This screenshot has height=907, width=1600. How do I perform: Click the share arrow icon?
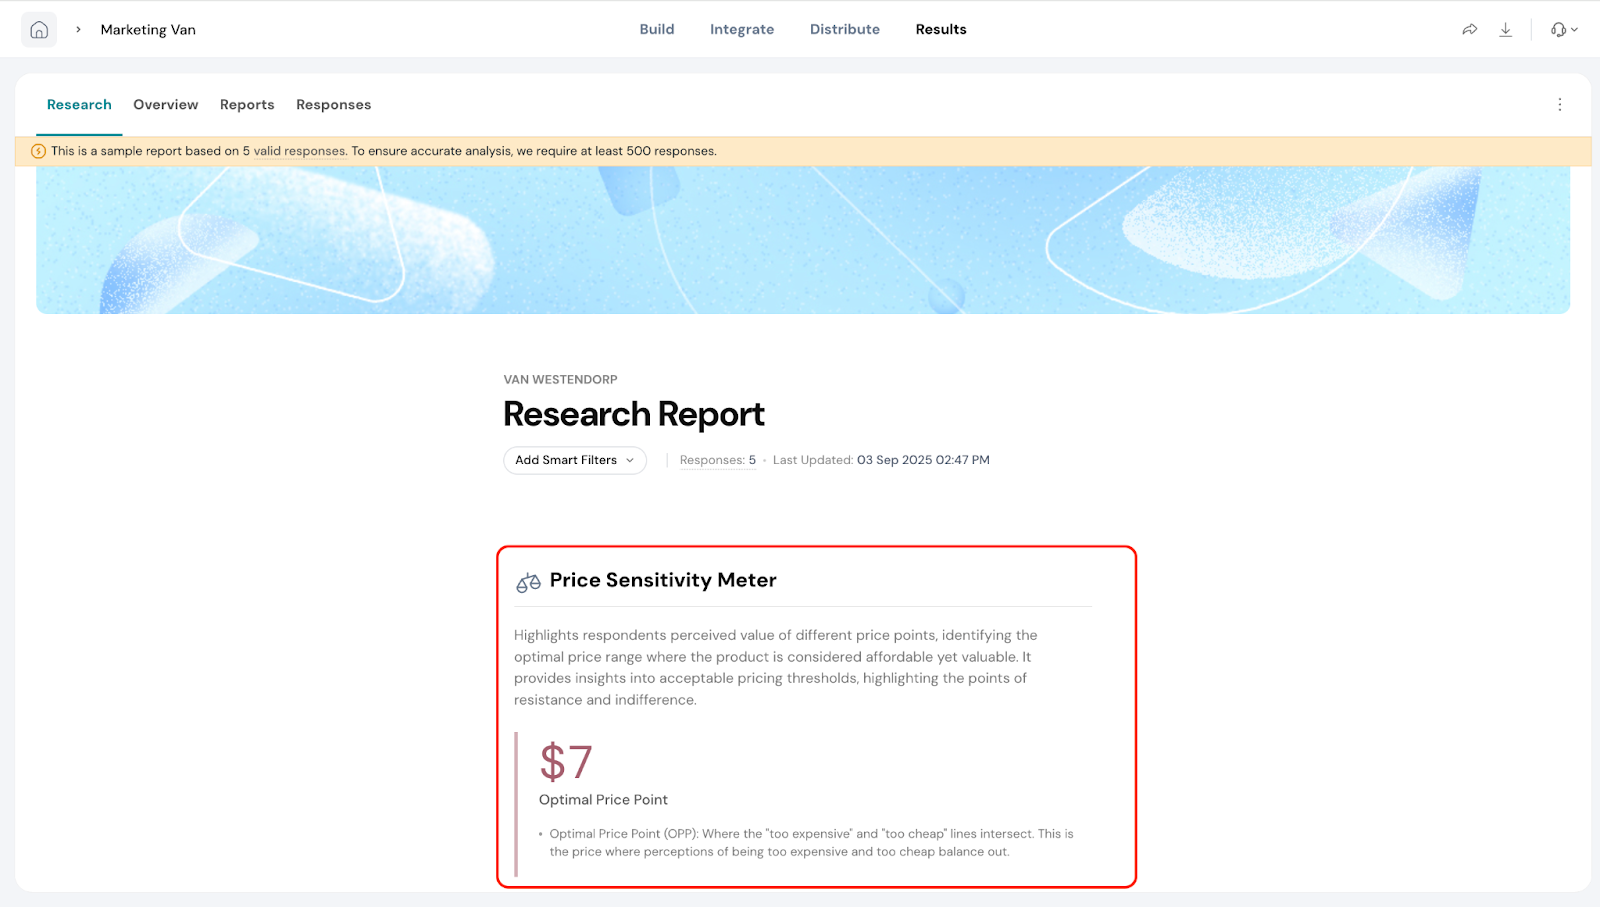(x=1469, y=30)
